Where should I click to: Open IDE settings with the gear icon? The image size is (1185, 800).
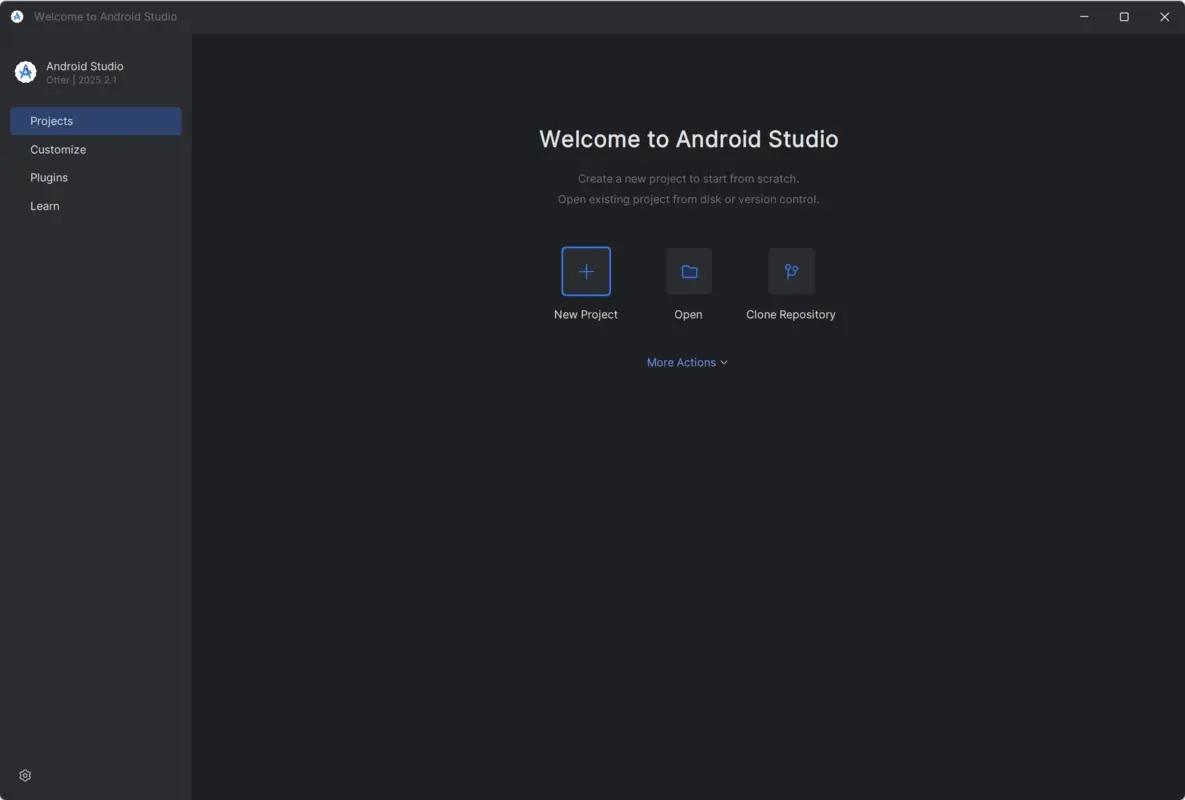[x=25, y=775]
